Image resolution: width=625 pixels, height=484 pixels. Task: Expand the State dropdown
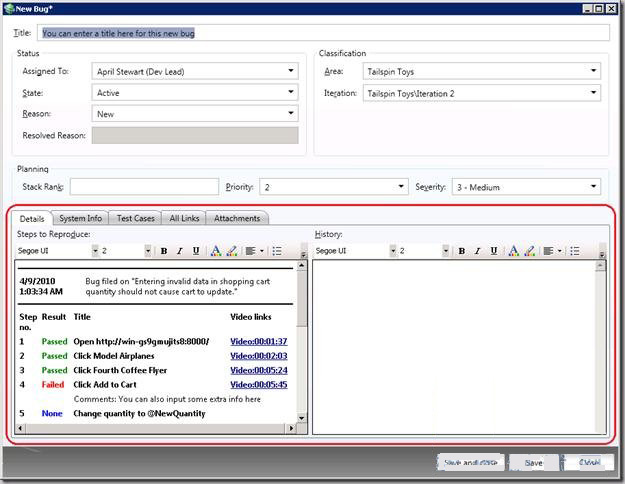(291, 93)
